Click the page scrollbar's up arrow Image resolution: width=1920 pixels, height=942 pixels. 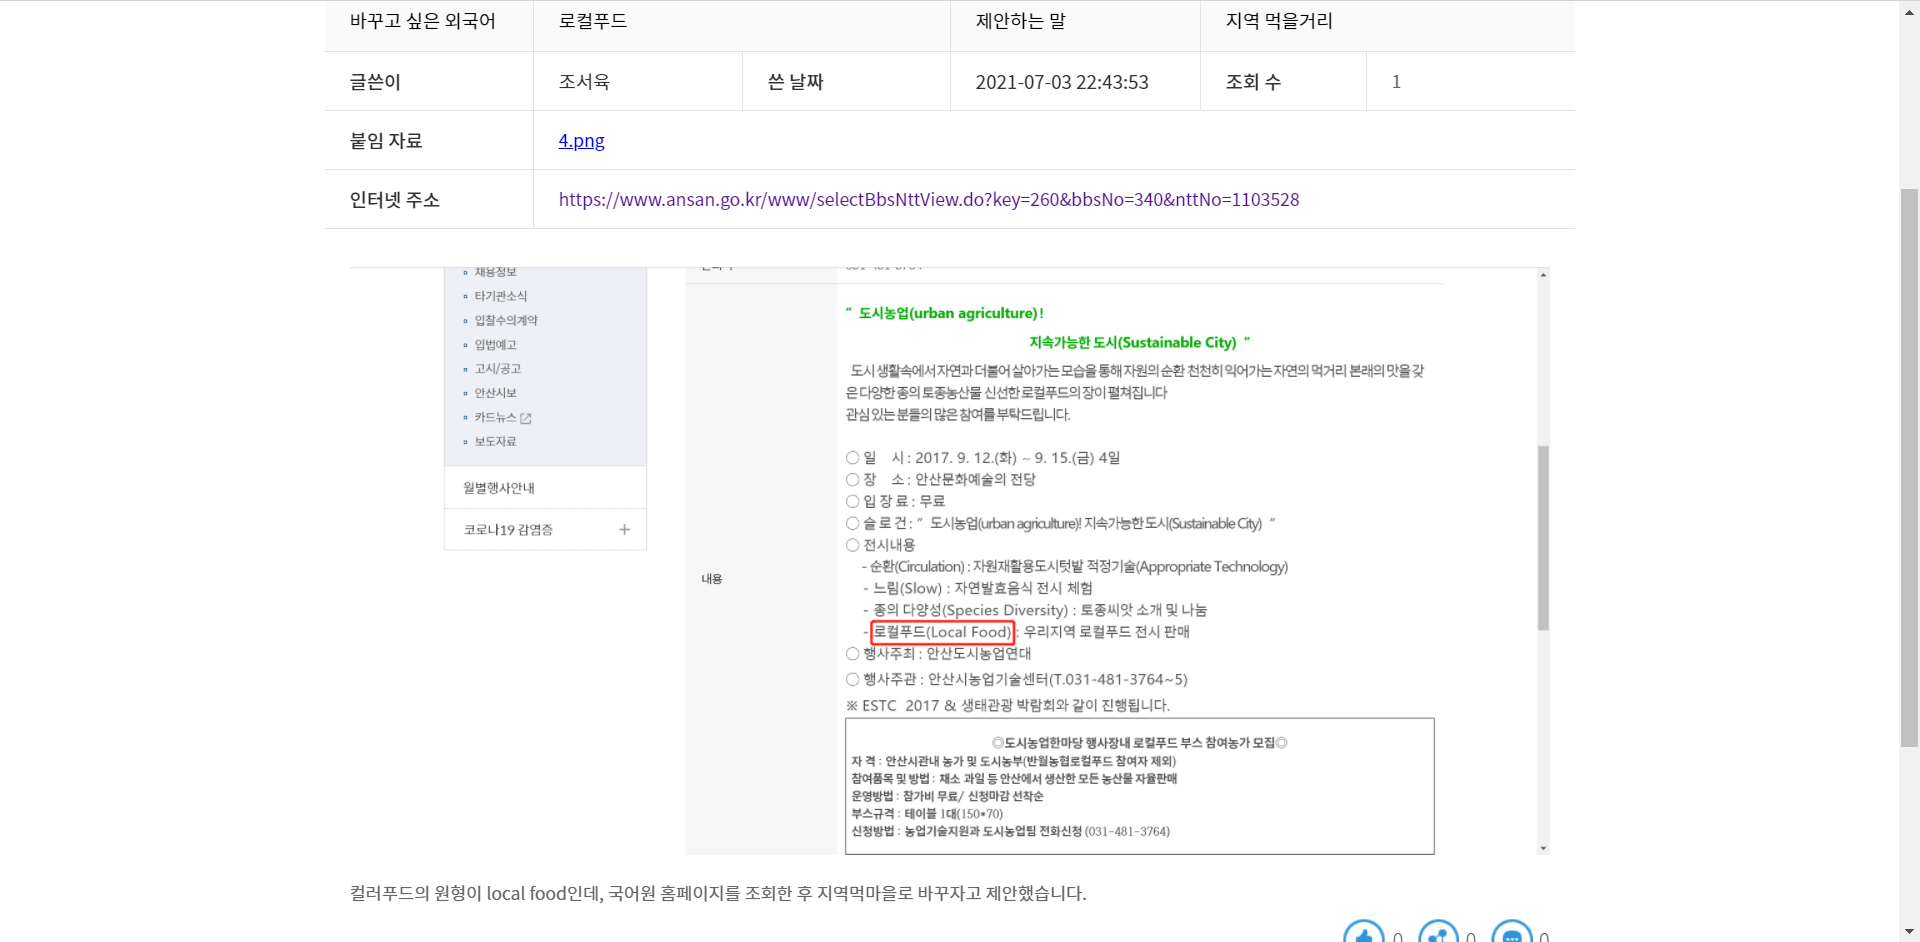pos(1909,8)
